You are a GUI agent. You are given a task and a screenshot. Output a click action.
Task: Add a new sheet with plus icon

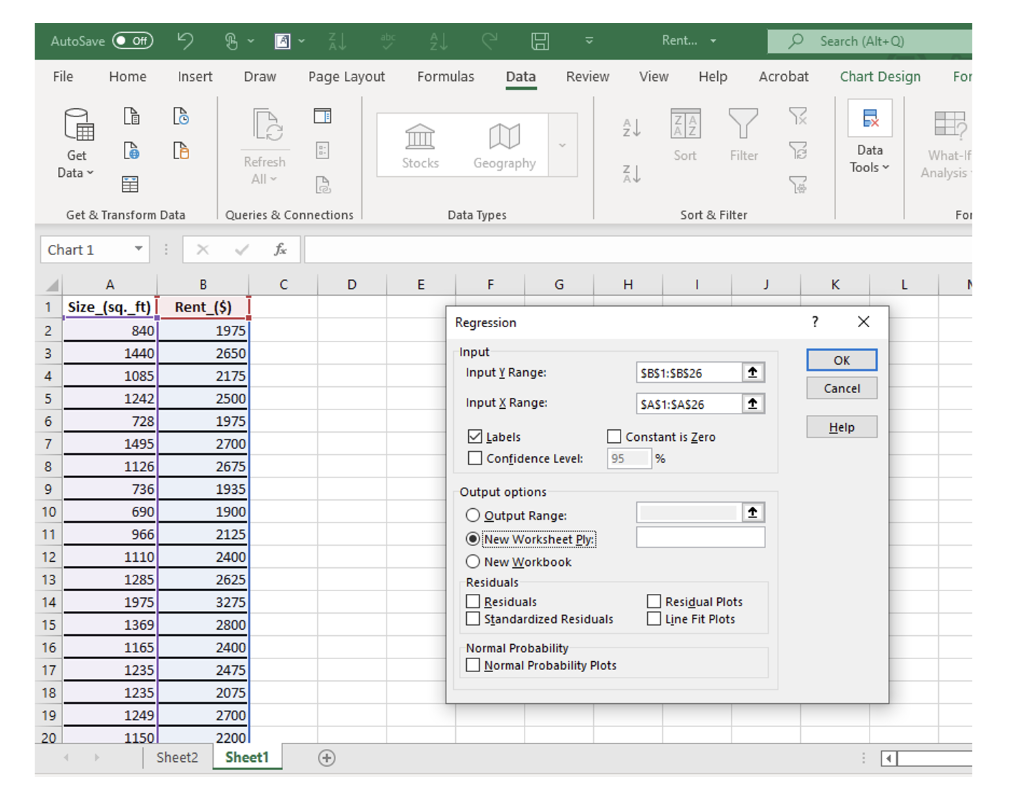click(x=326, y=758)
